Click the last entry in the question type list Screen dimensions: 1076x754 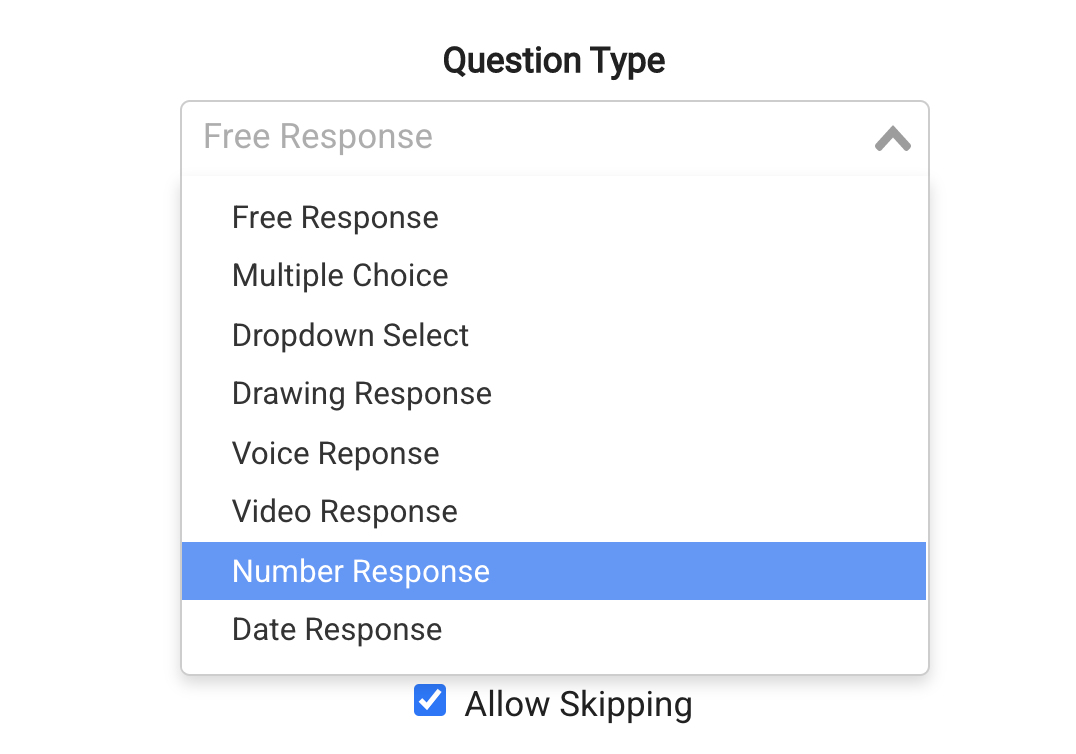coord(337,630)
